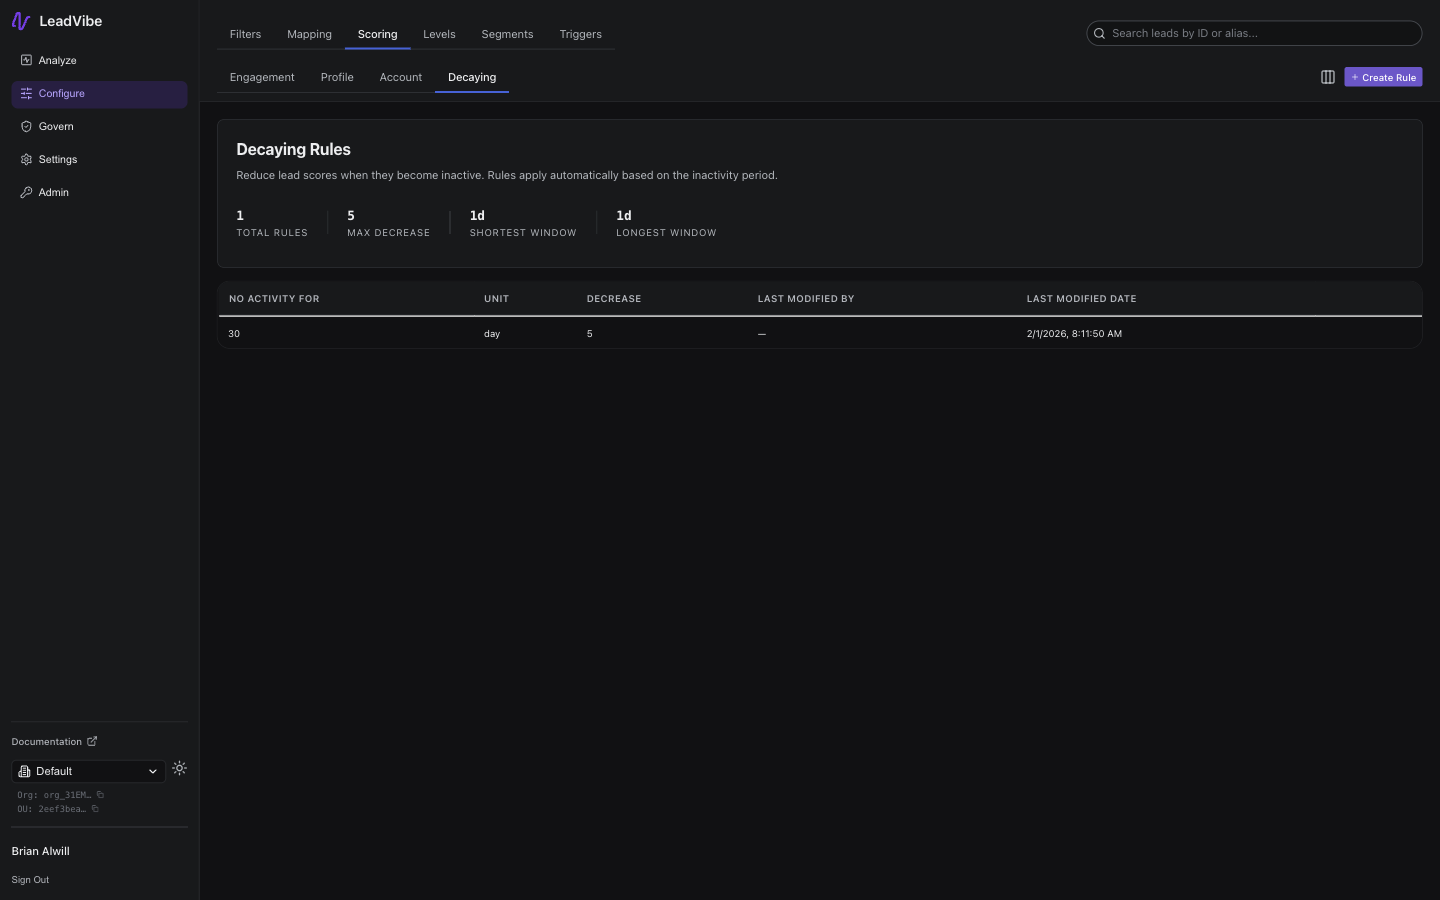1440x900 pixels.
Task: Open Admin using the key icon
Action: point(26,192)
